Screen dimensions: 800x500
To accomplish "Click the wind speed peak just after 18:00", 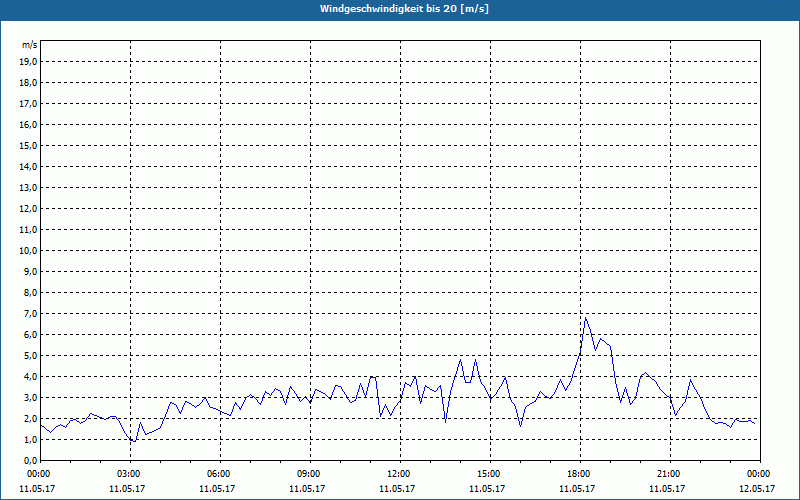I will point(586,318).
